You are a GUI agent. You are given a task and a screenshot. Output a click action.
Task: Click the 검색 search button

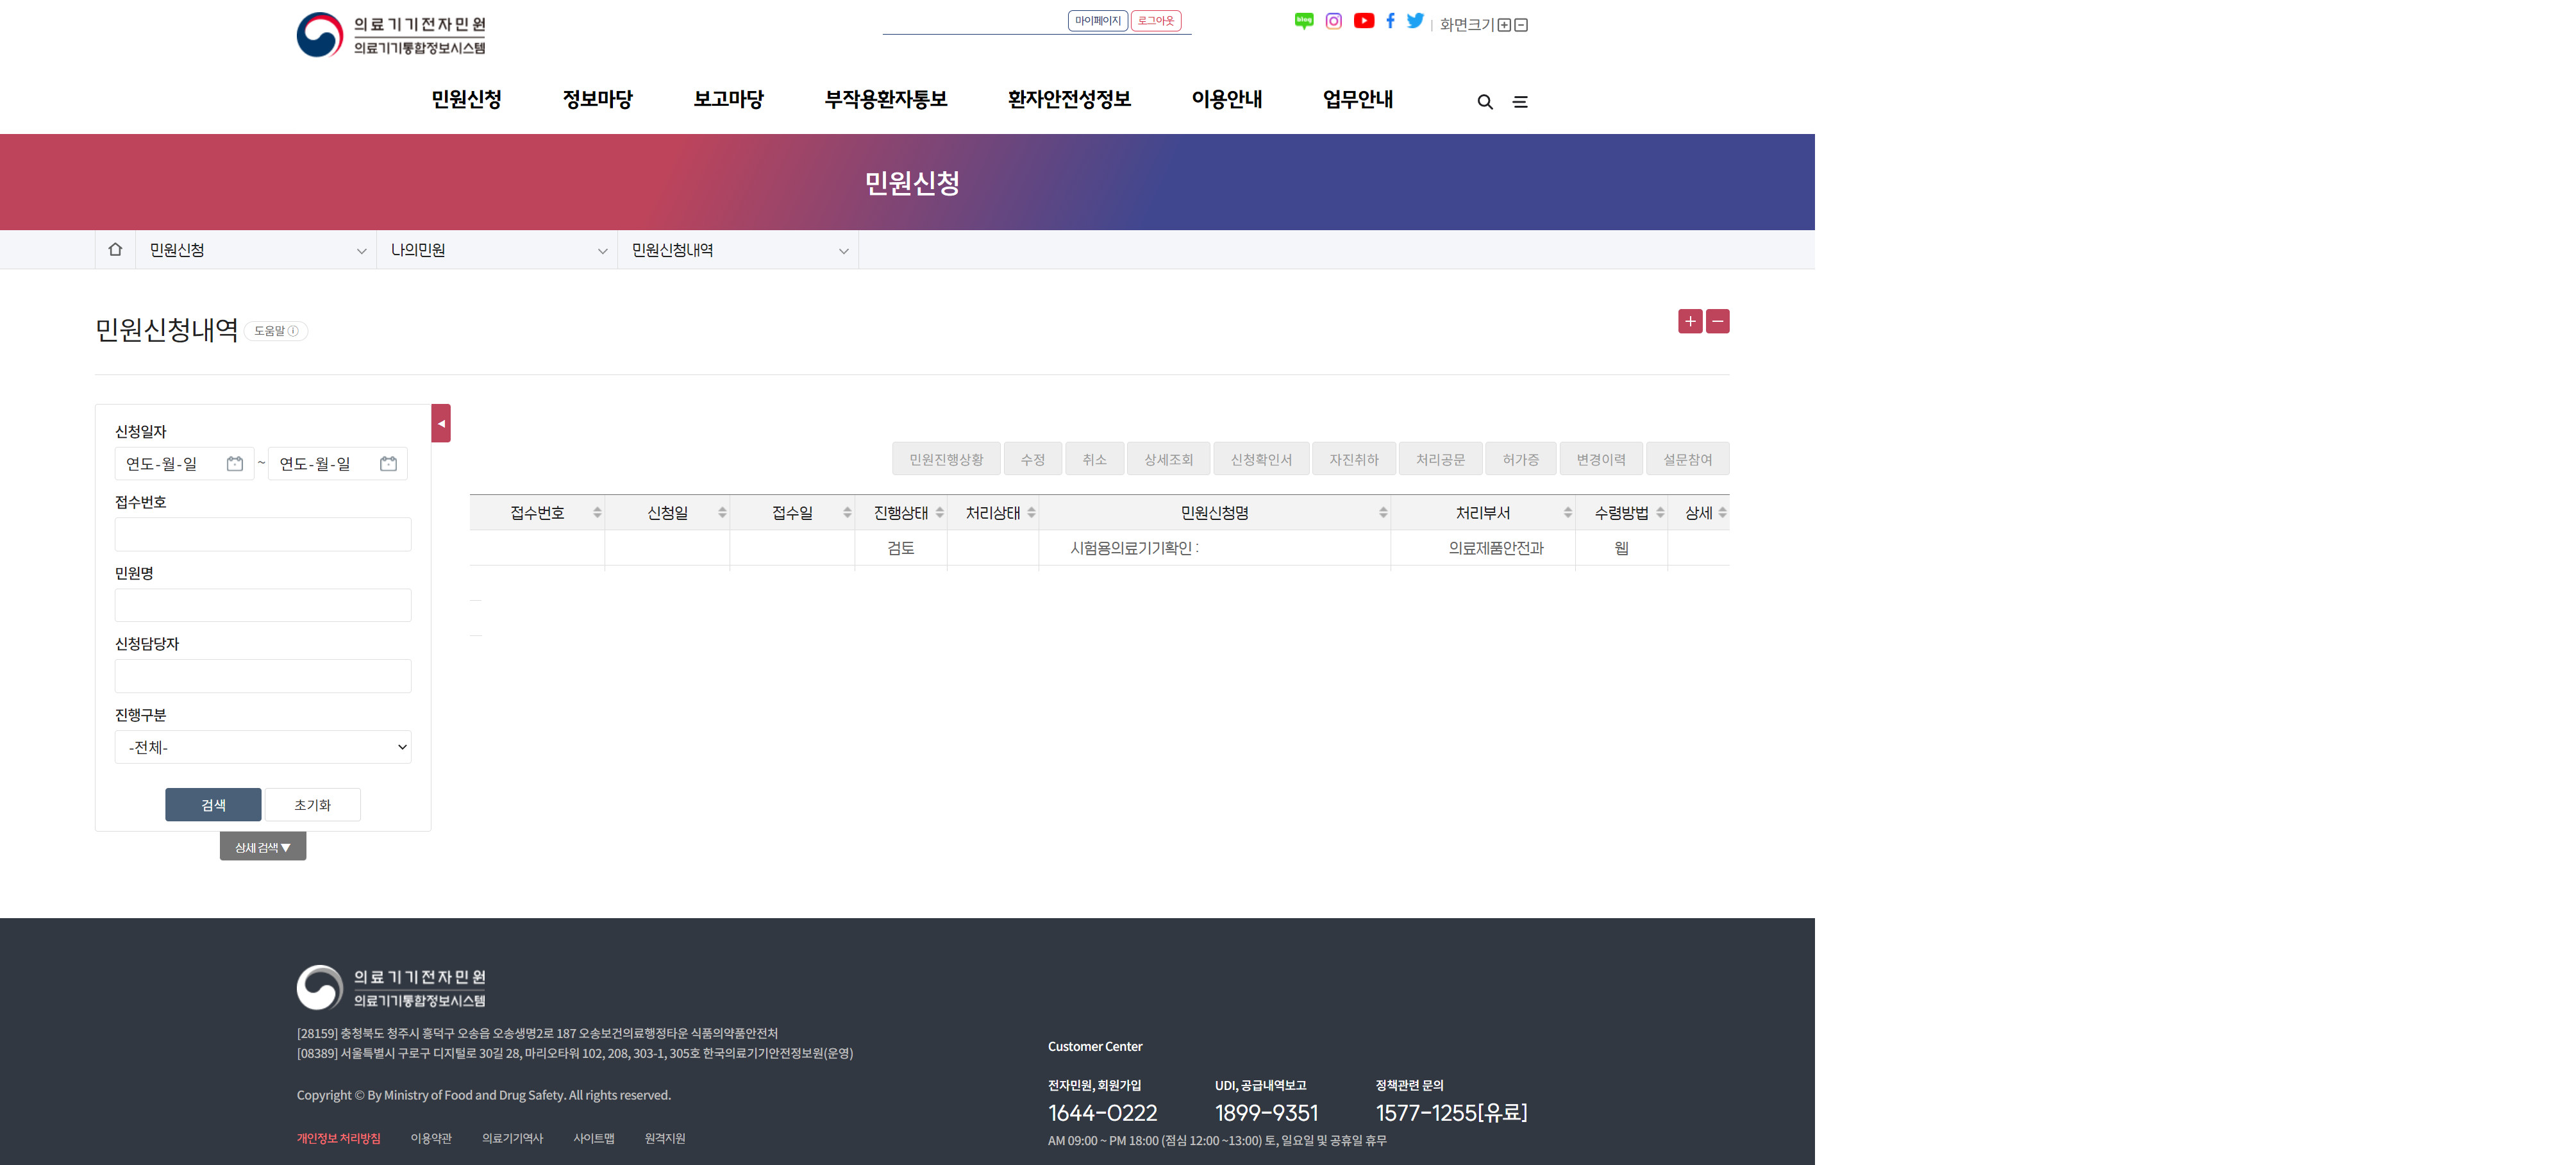tap(213, 805)
